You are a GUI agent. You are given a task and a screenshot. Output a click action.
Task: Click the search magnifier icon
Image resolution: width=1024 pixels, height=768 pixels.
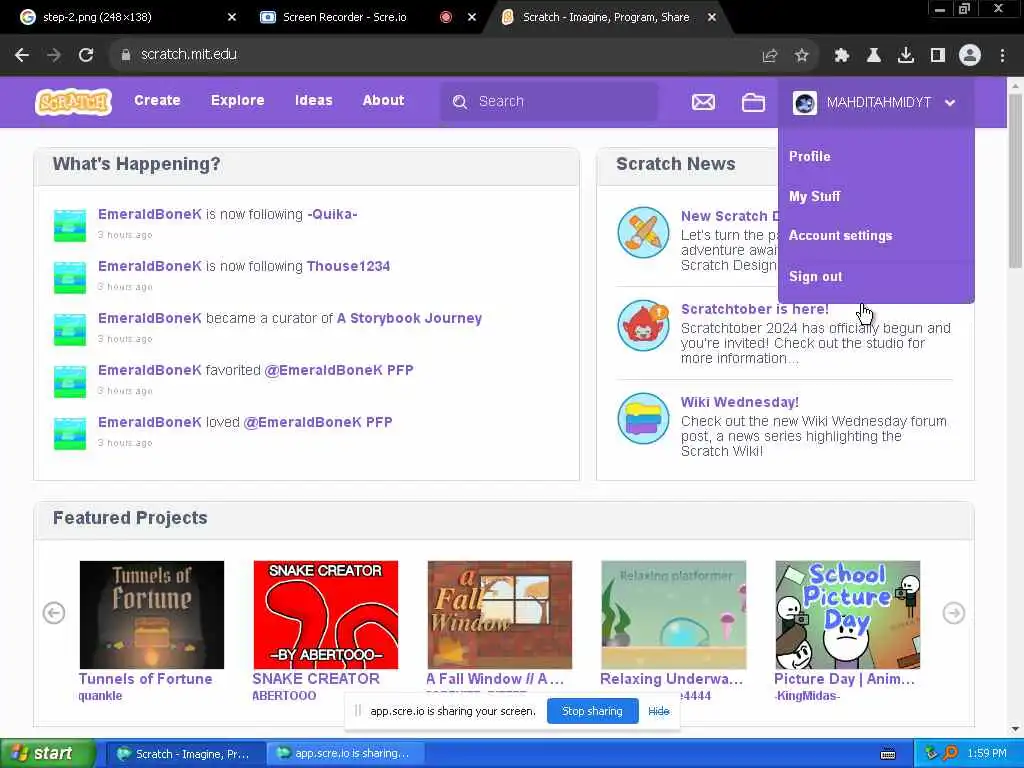460,102
